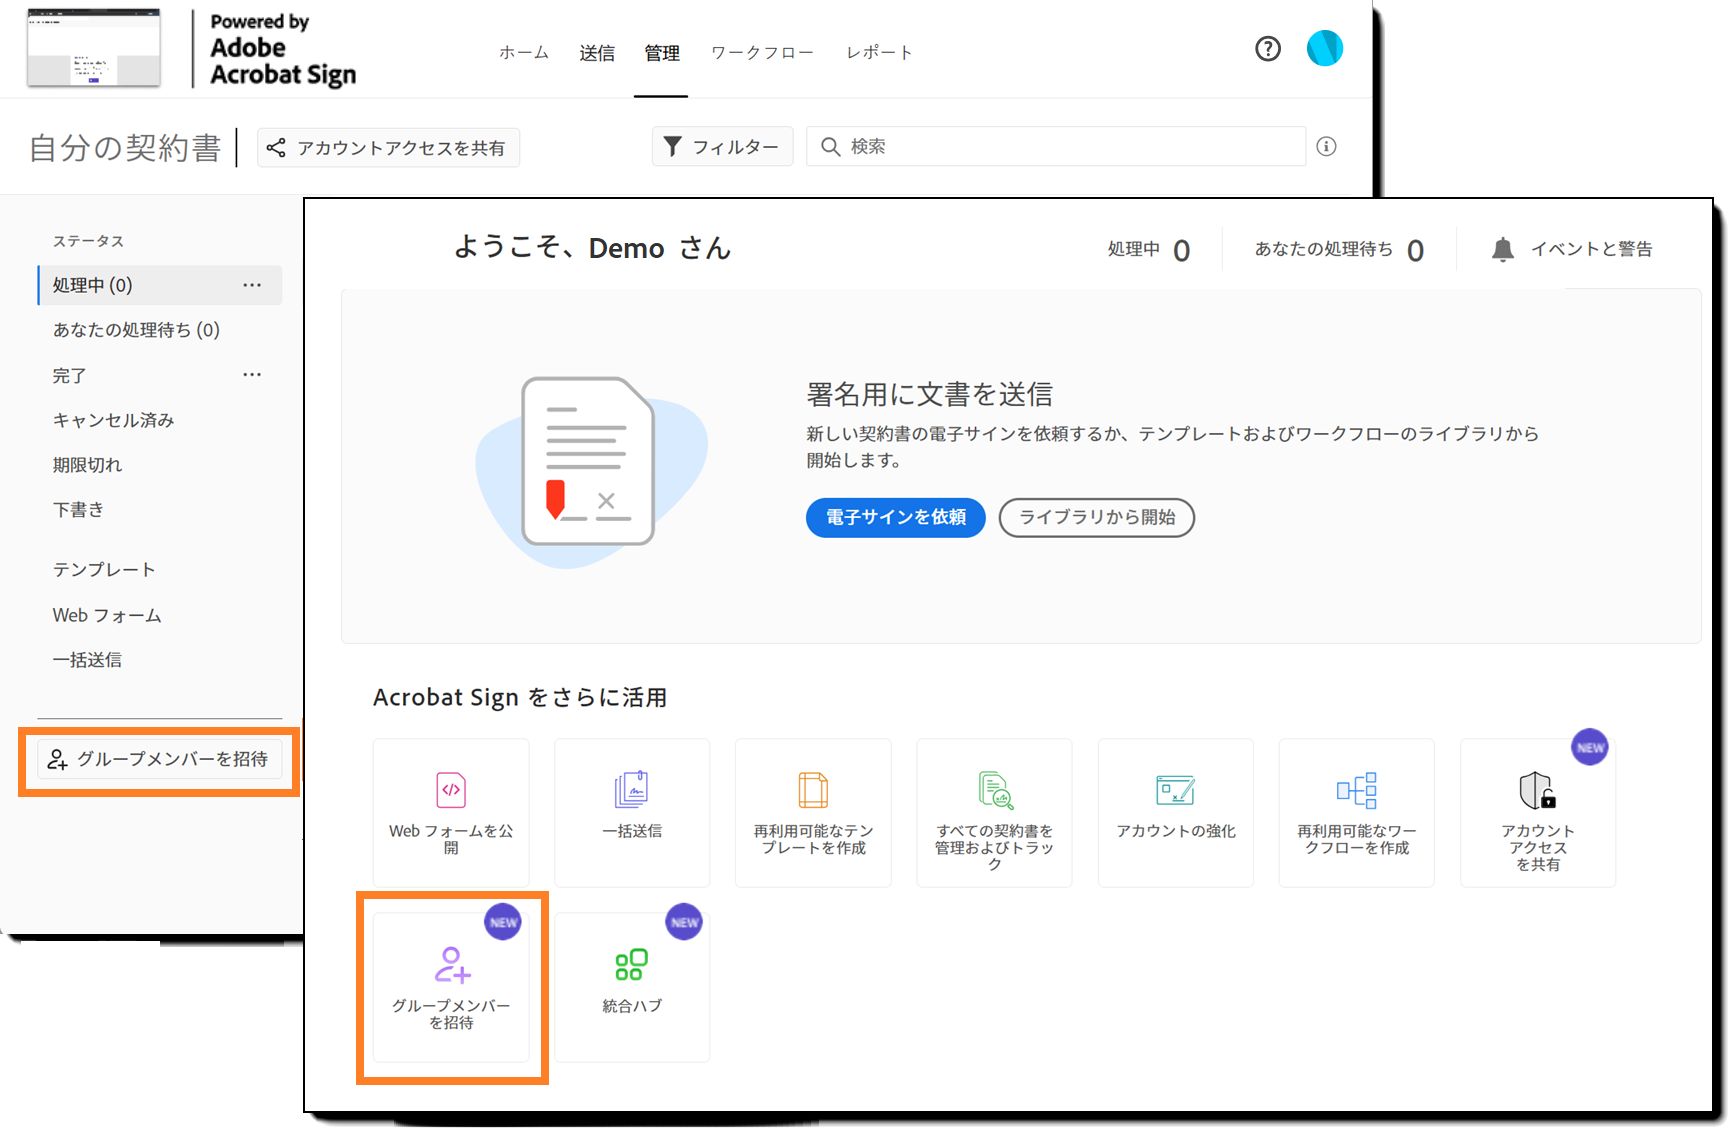
Task: Open 再利用可能なテンプレートを作成
Action: [x=812, y=812]
